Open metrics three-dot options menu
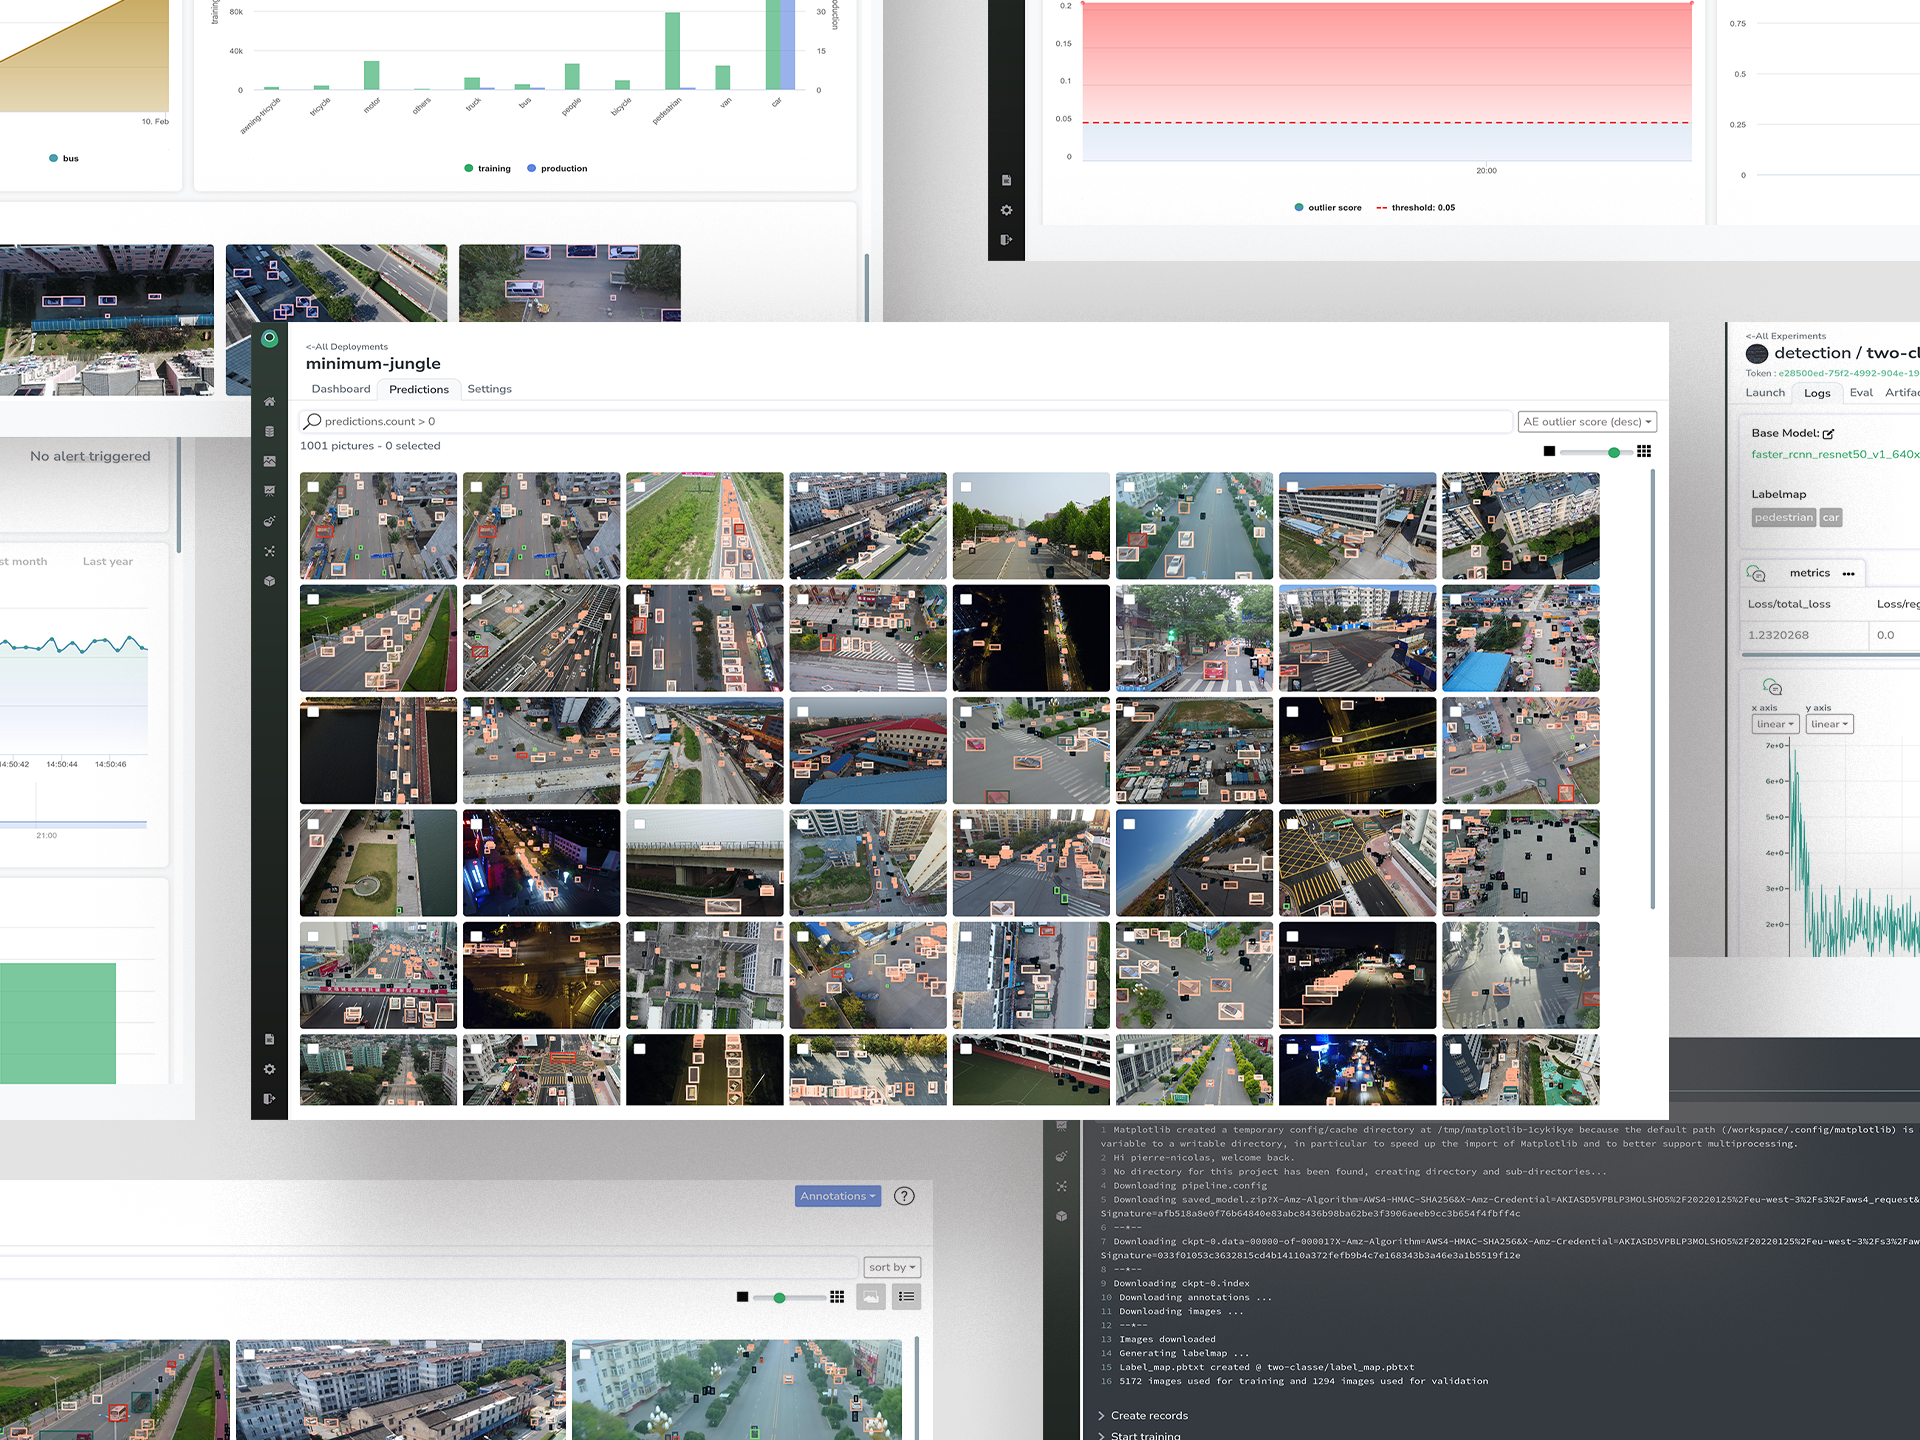The width and height of the screenshot is (1920, 1440). tap(1848, 574)
